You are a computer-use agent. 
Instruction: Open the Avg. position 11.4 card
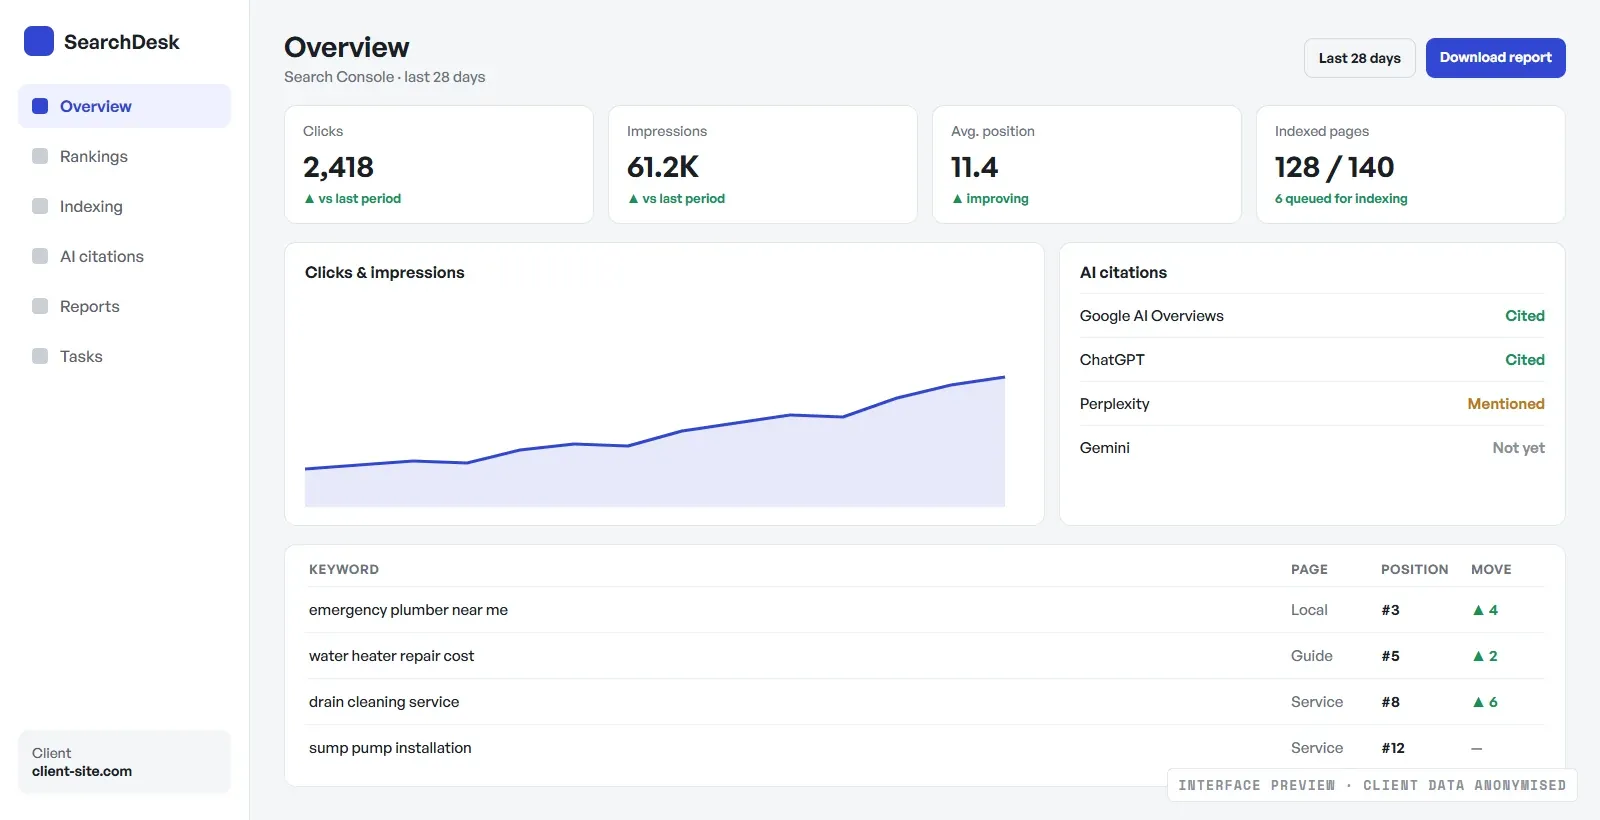[1087, 164]
